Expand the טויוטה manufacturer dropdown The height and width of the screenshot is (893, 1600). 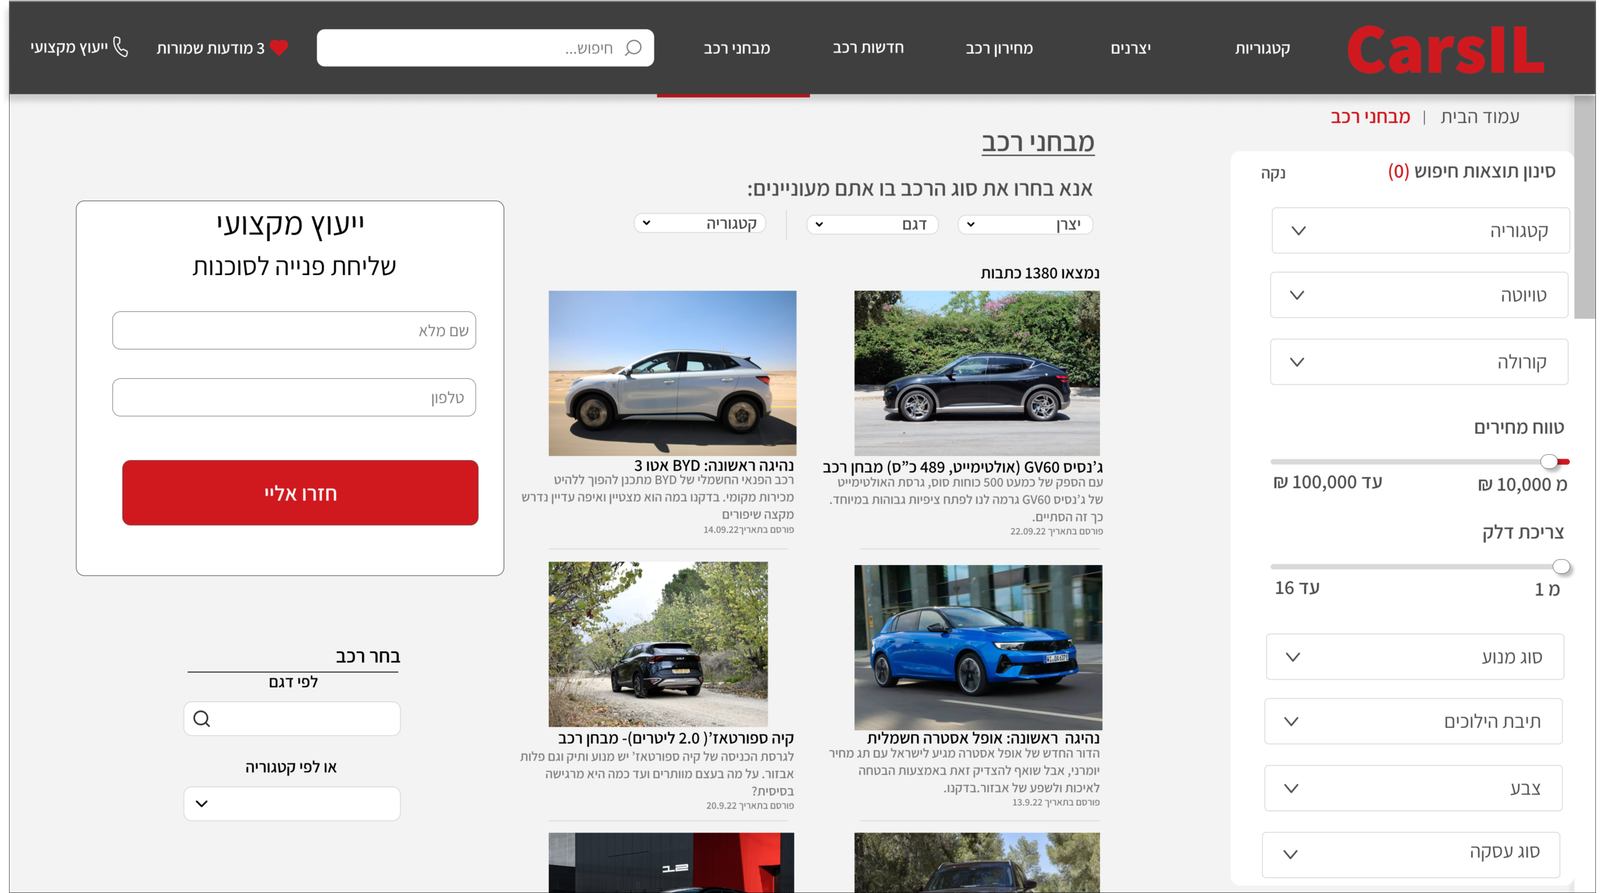click(1419, 295)
